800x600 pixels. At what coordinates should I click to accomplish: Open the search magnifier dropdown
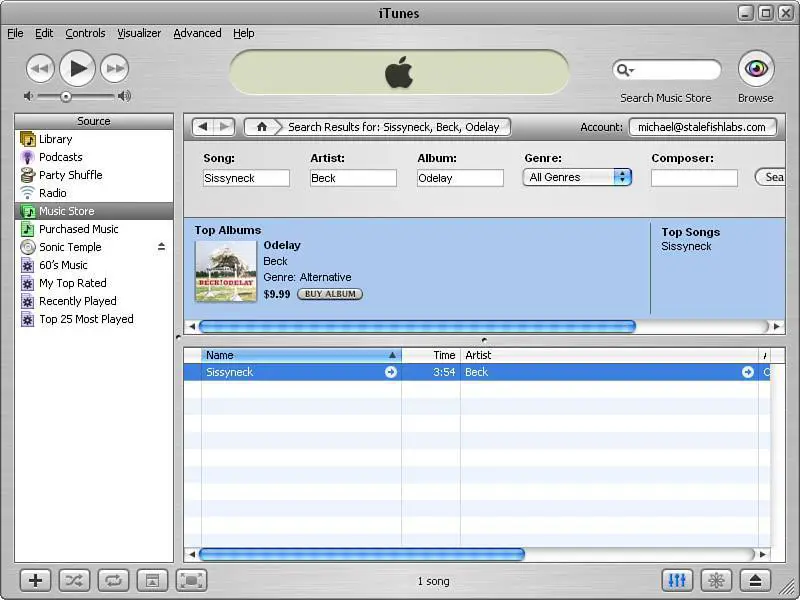click(x=624, y=70)
